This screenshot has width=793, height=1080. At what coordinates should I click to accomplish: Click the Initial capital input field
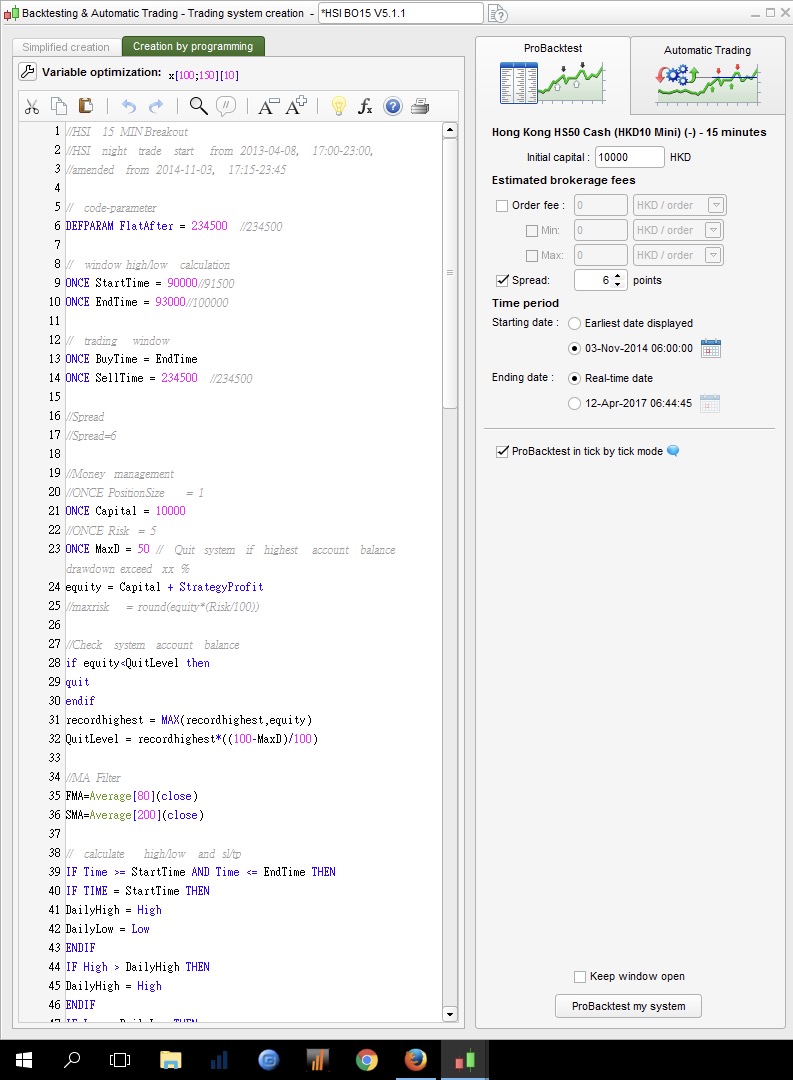(x=629, y=157)
